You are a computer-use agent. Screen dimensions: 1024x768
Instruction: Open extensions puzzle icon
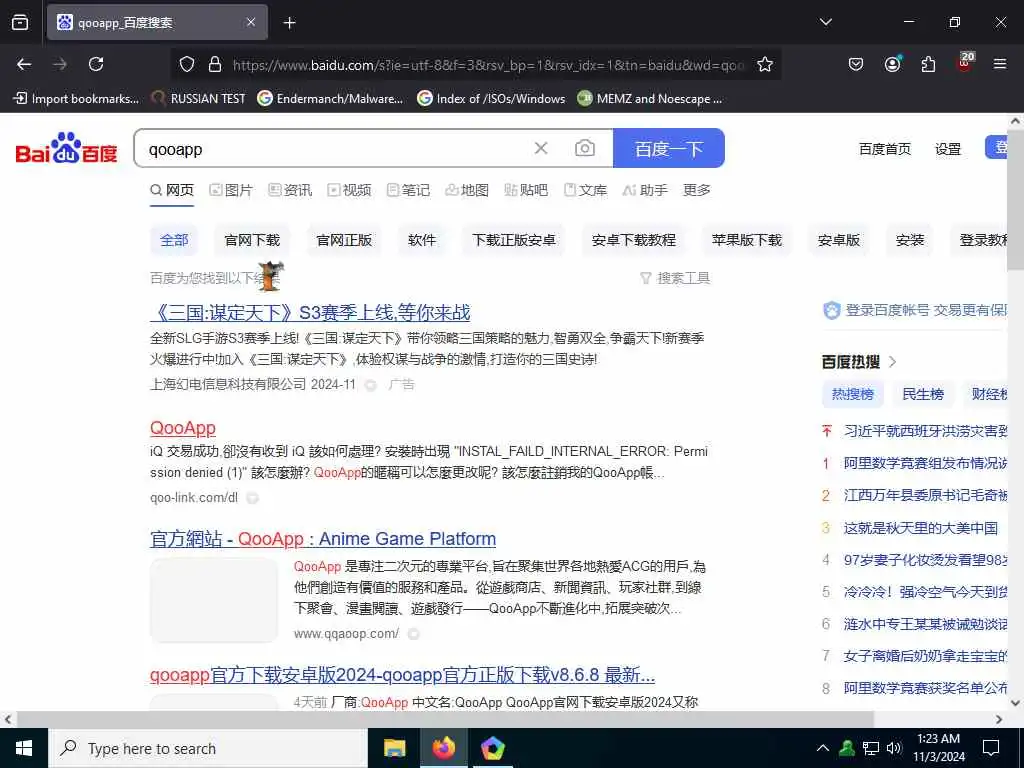point(928,64)
